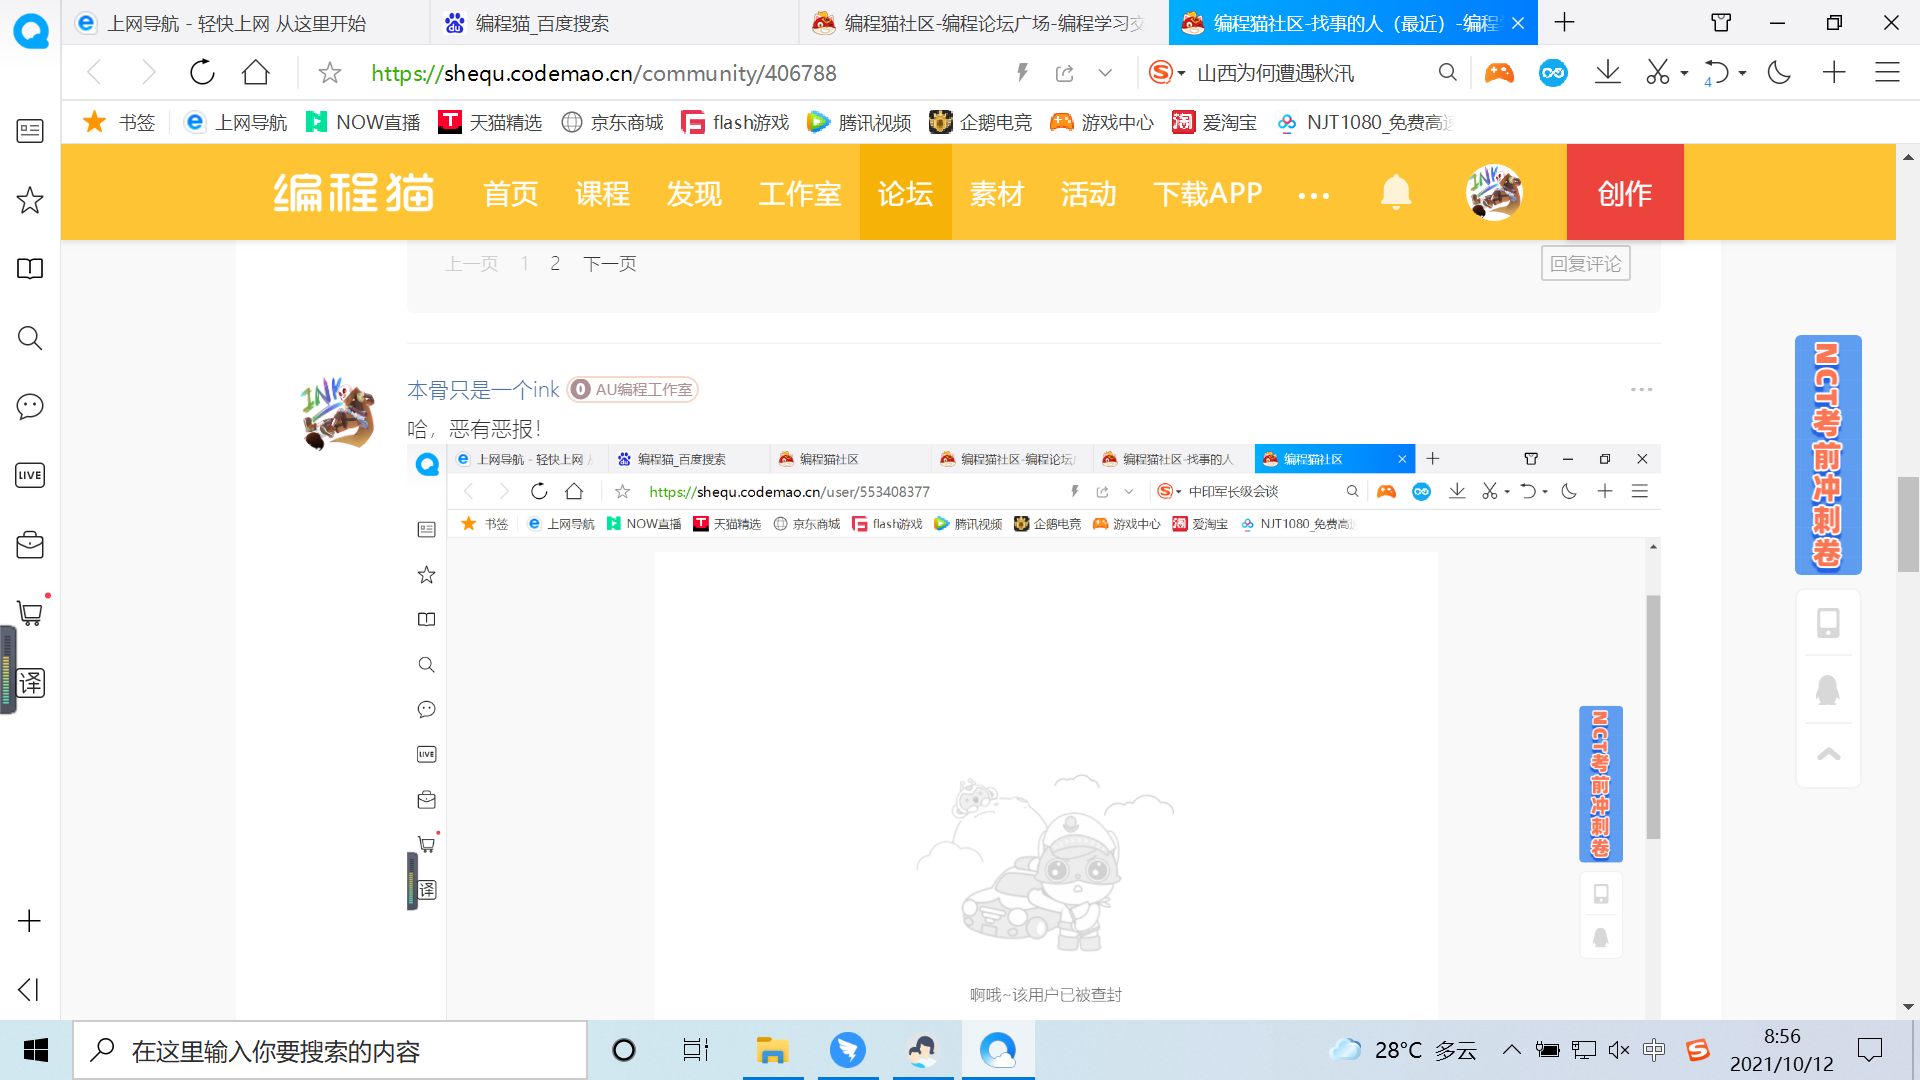Open the 腾讯视频 bookmark

[x=860, y=122]
